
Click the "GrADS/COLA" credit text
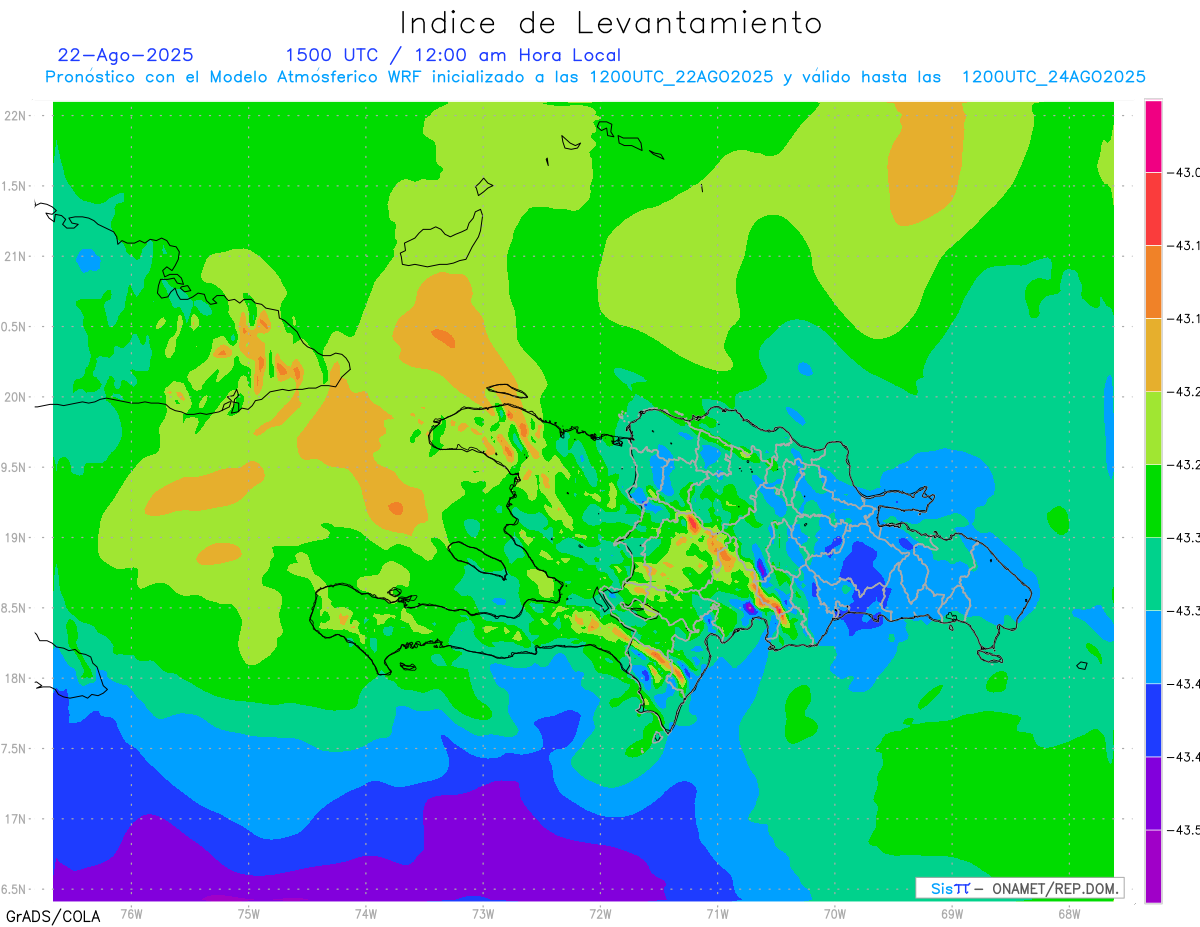click(x=53, y=916)
